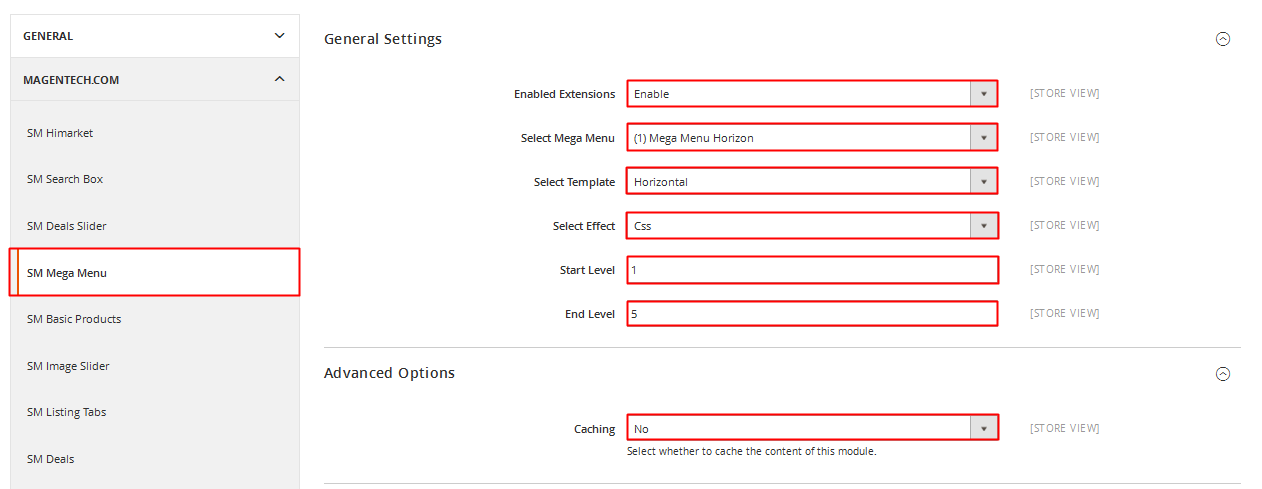Image resolution: width=1262 pixels, height=489 pixels.
Task: Click the Start Level input field
Action: point(812,270)
